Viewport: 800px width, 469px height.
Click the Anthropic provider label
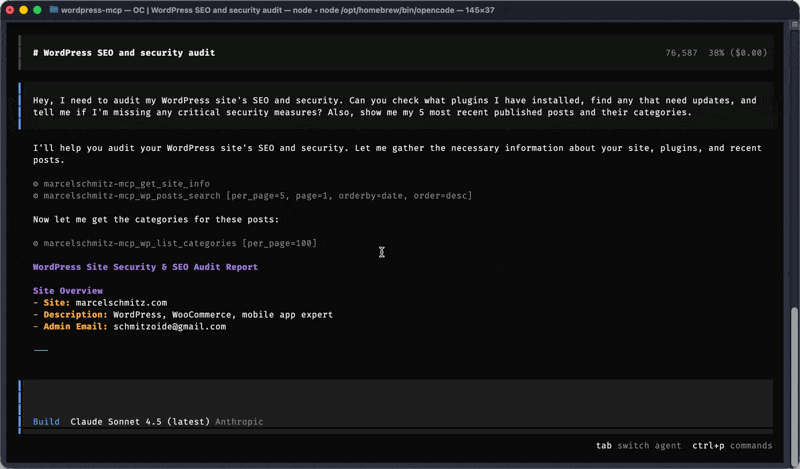(239, 422)
